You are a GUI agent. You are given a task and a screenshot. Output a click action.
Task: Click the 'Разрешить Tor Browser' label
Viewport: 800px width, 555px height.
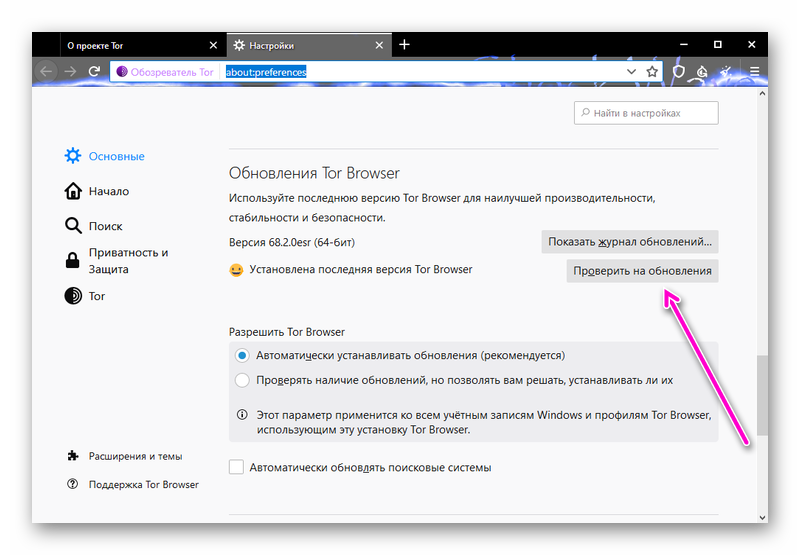[287, 332]
